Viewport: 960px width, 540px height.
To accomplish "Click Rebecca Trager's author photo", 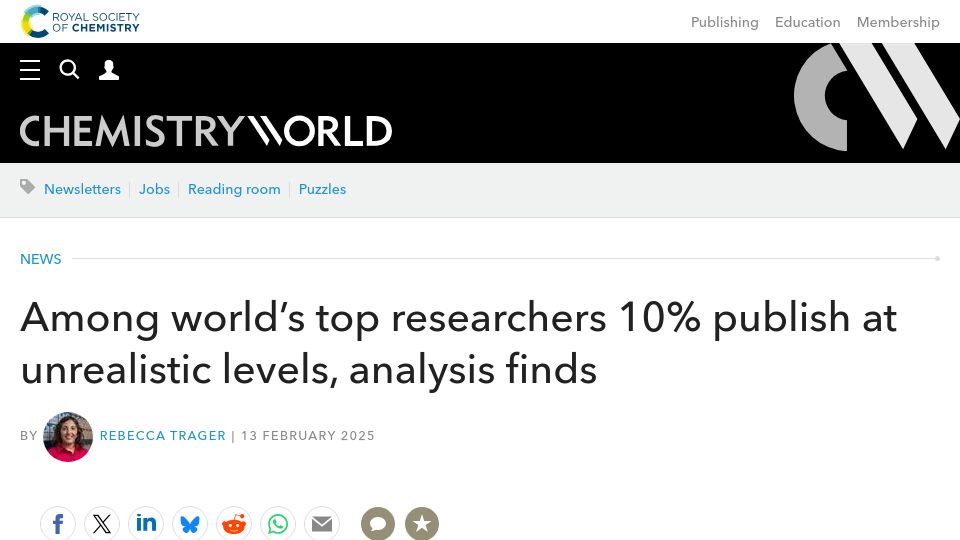I will click(68, 437).
